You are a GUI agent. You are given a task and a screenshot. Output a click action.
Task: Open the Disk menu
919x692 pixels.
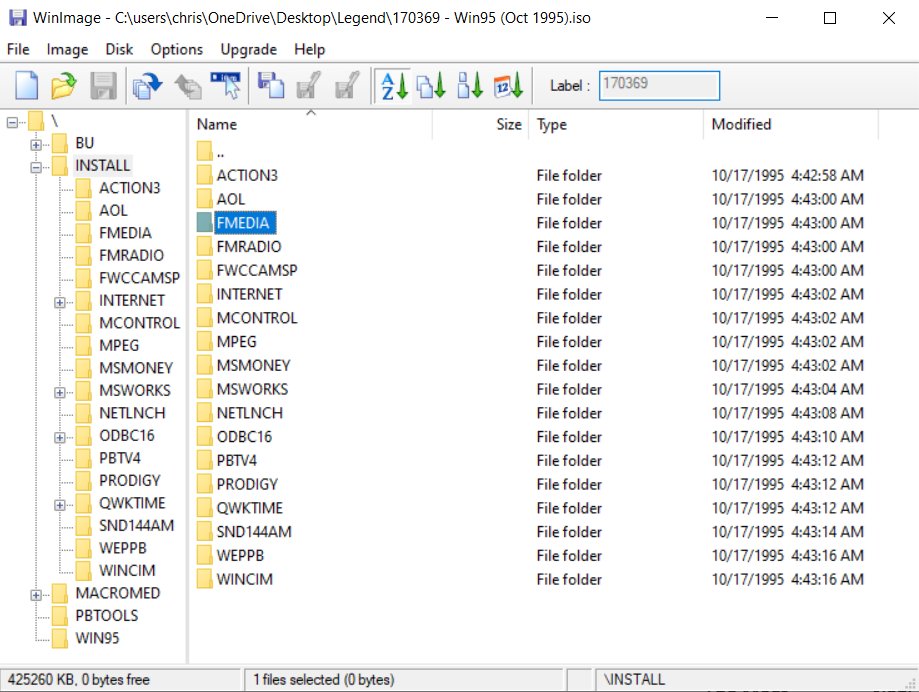(x=119, y=49)
